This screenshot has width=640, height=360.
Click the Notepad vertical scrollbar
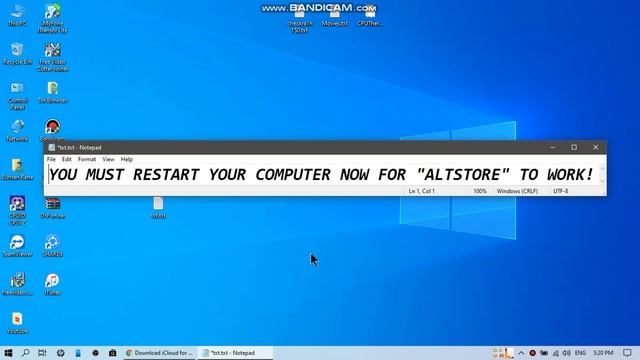[x=602, y=175]
